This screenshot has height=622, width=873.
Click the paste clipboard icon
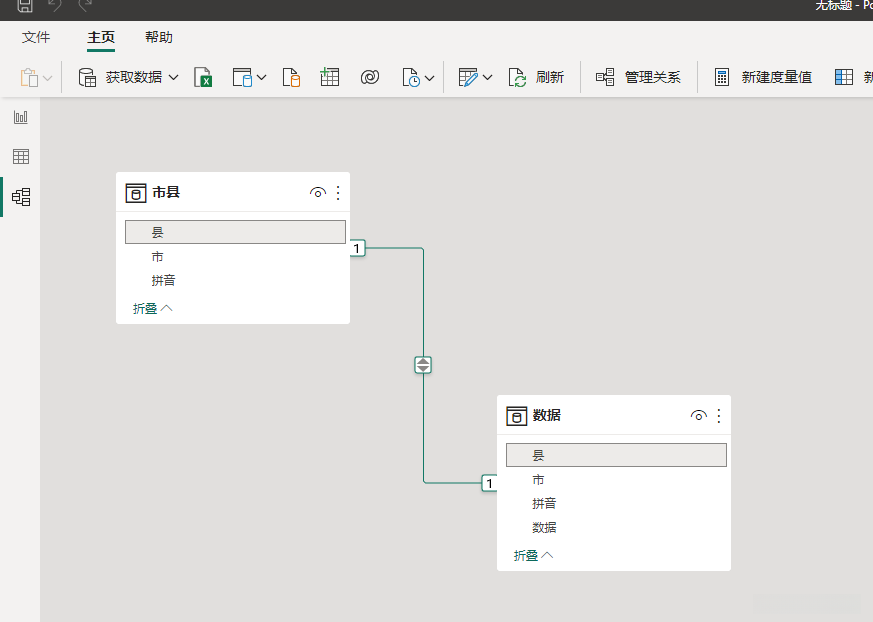click(x=29, y=77)
